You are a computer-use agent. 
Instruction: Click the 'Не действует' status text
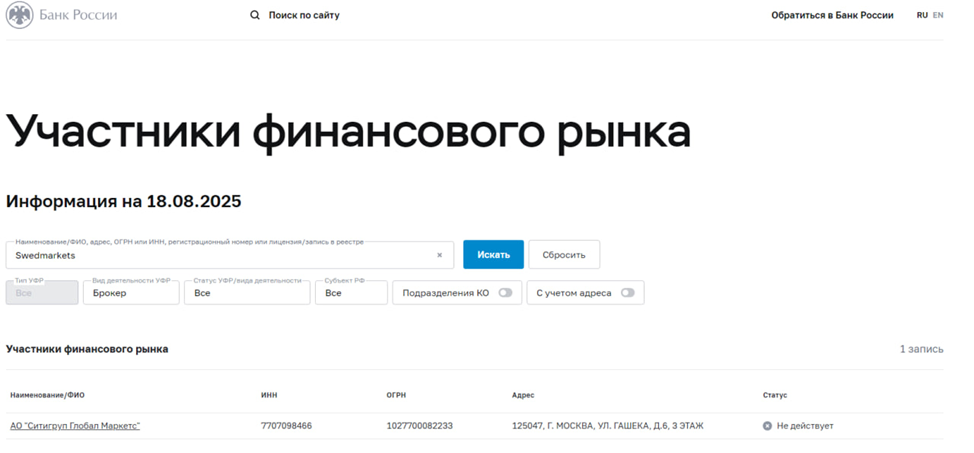coord(805,426)
